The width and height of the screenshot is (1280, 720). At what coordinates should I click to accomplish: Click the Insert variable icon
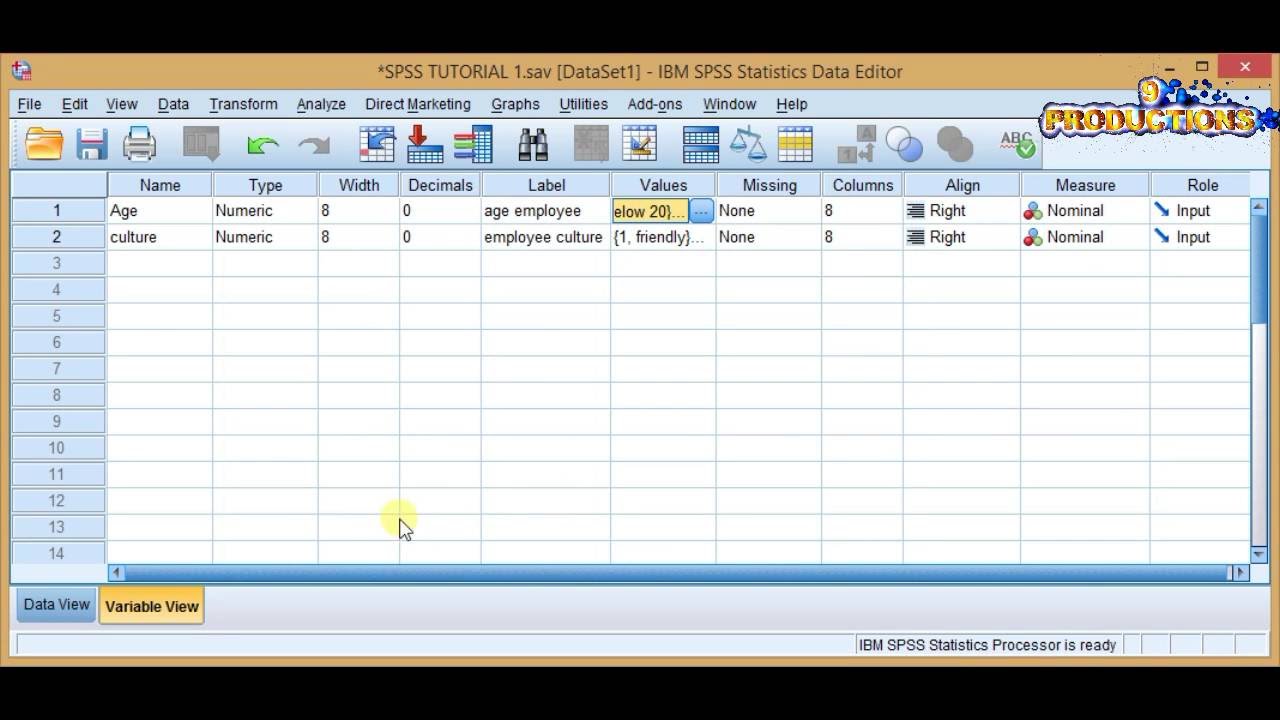pyautogui.click(x=639, y=145)
